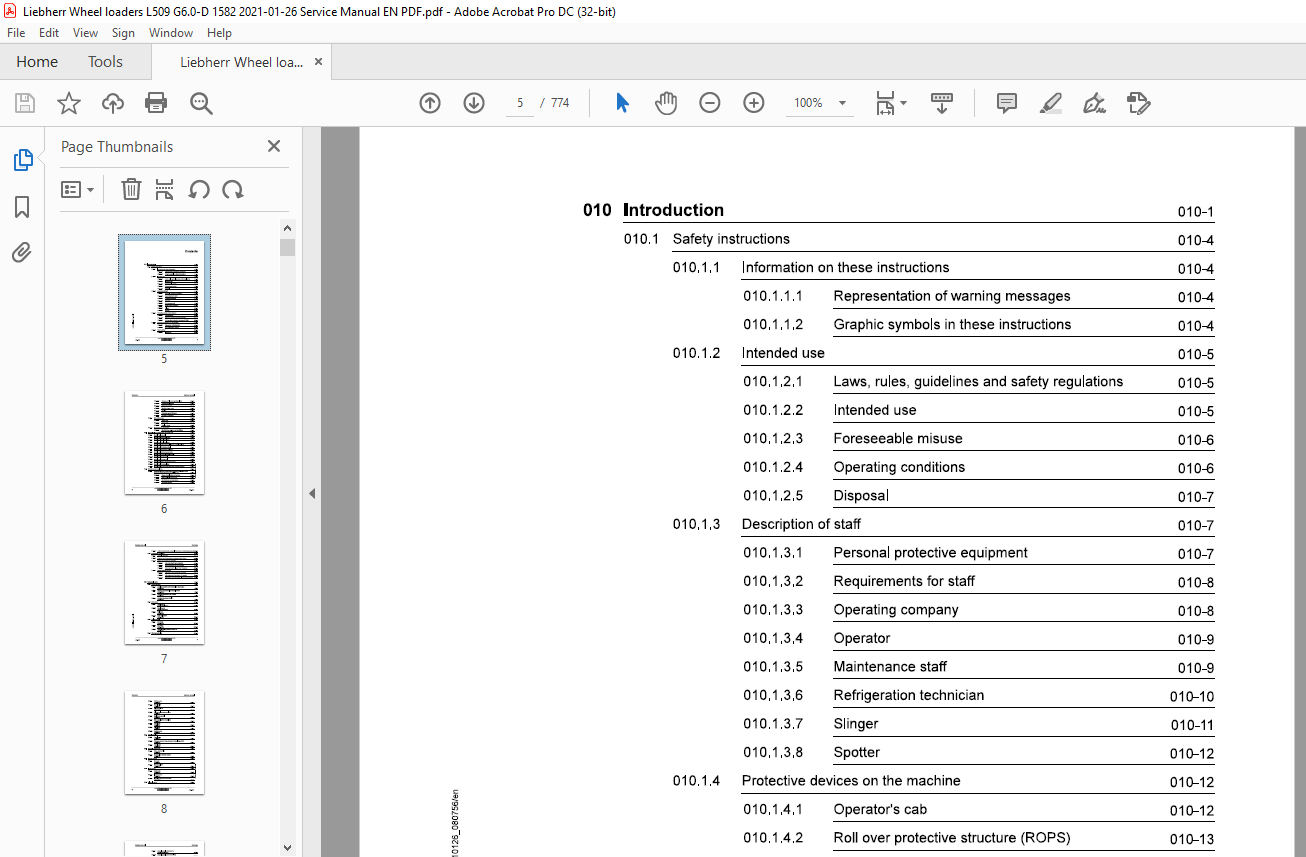Click the Foreseeable misuse entry

[898, 438]
